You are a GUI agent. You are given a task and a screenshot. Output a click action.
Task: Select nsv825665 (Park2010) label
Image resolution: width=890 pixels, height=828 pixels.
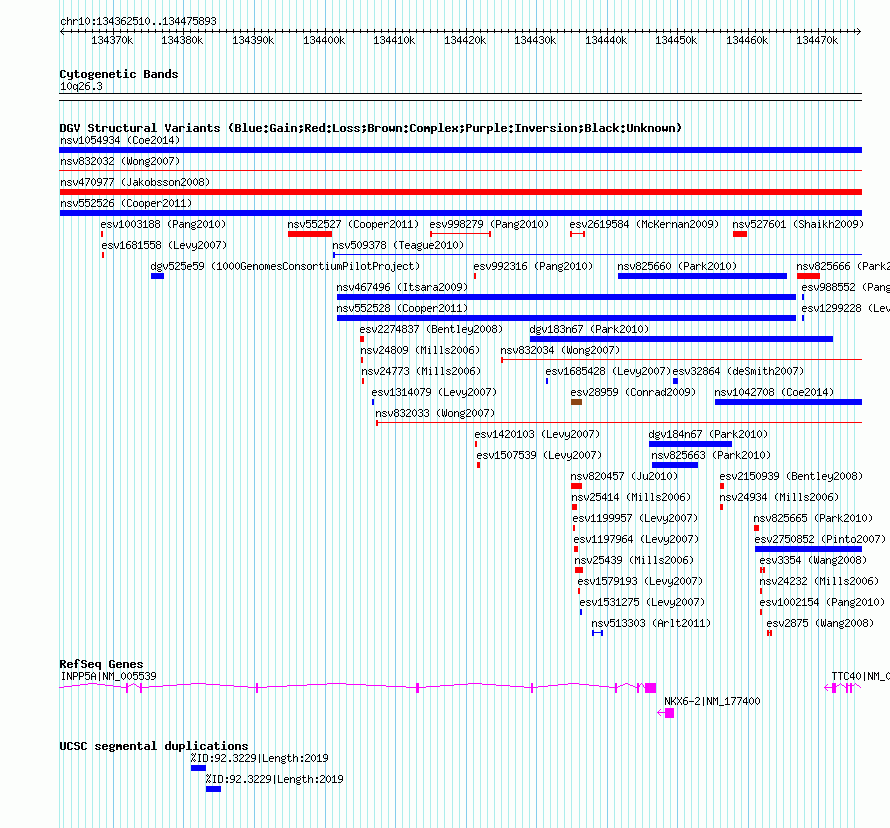coord(813,518)
